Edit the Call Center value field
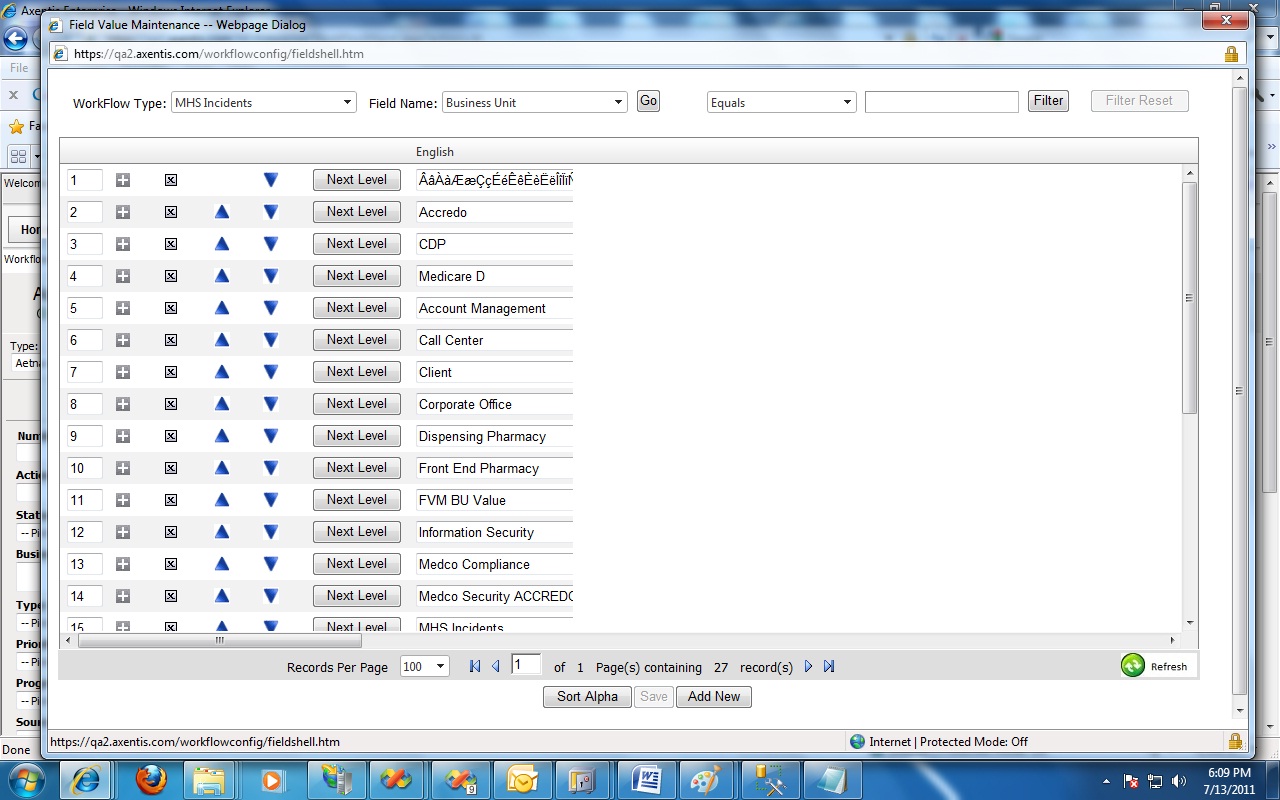Viewport: 1280px width, 800px height. coord(495,340)
